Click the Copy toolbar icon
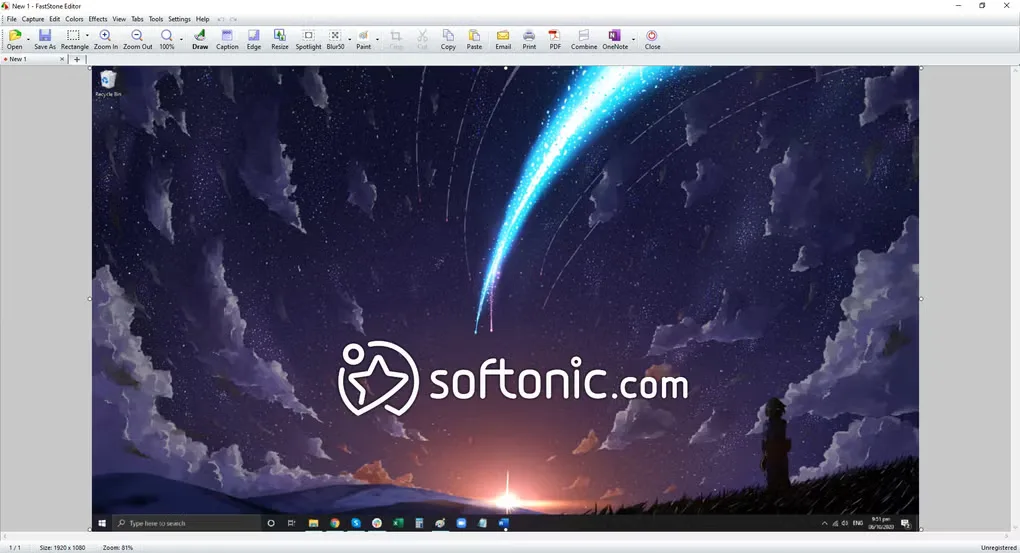Image resolution: width=1020 pixels, height=553 pixels. pos(448,39)
